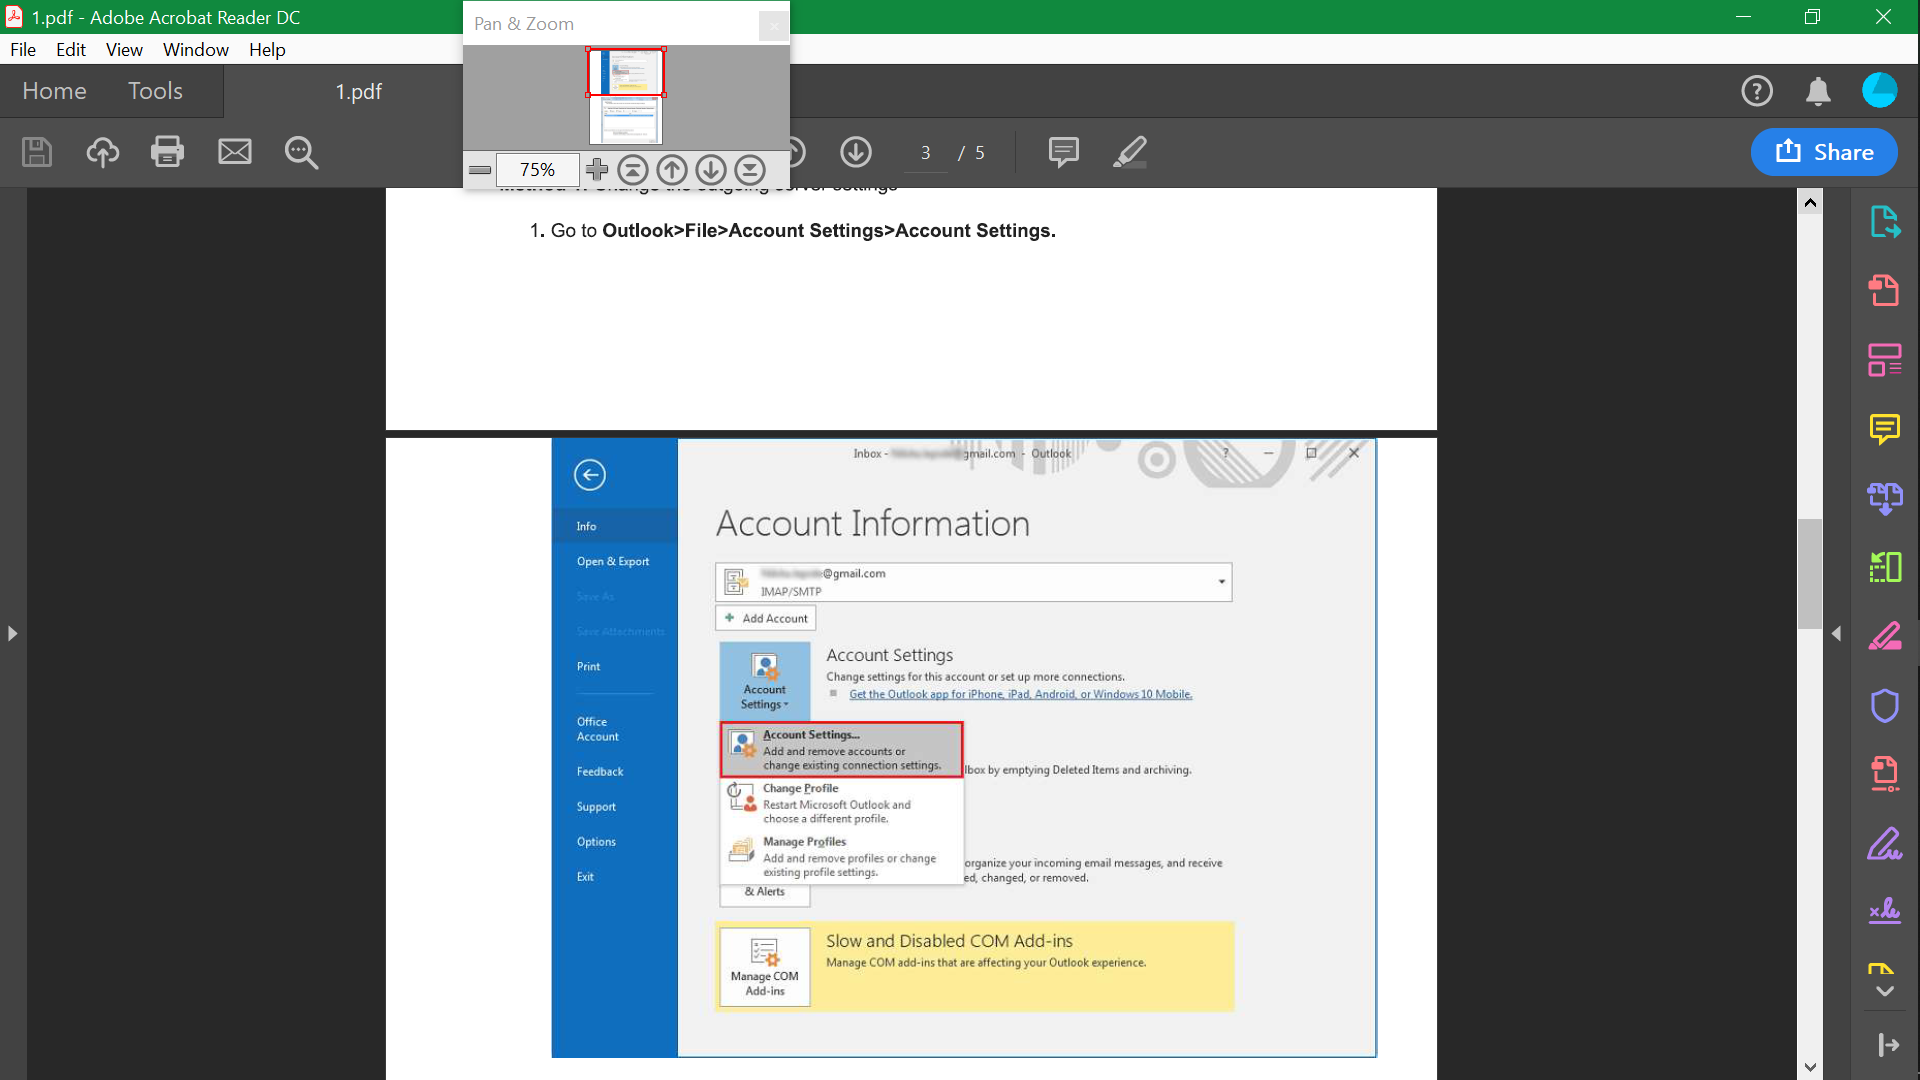
Task: Open Help question mark icon
Action: point(1757,91)
